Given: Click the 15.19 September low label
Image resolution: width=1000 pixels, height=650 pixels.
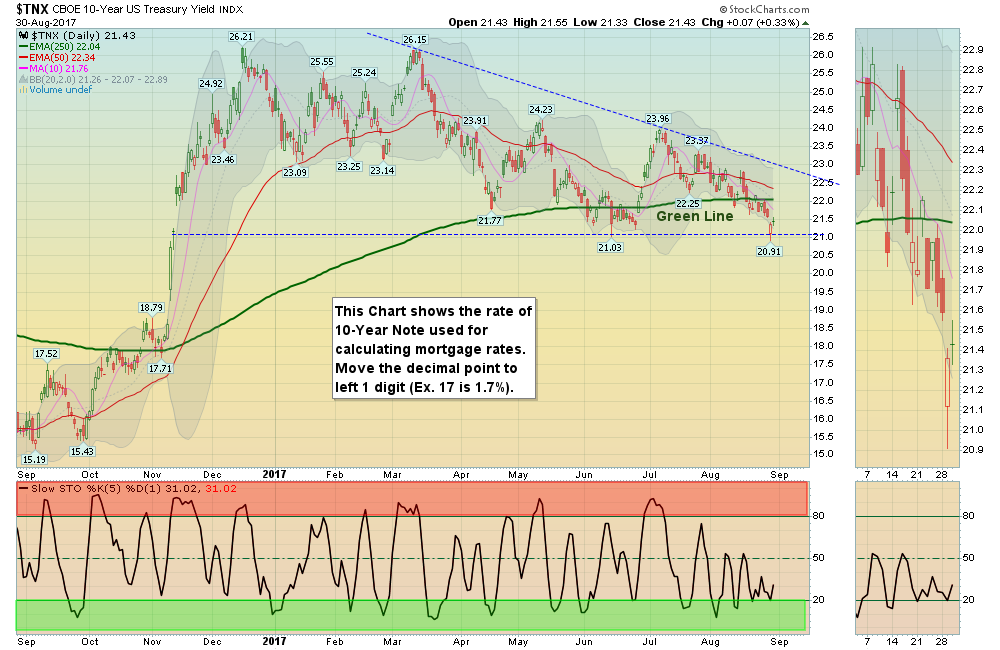Looking at the screenshot, I should [x=34, y=459].
